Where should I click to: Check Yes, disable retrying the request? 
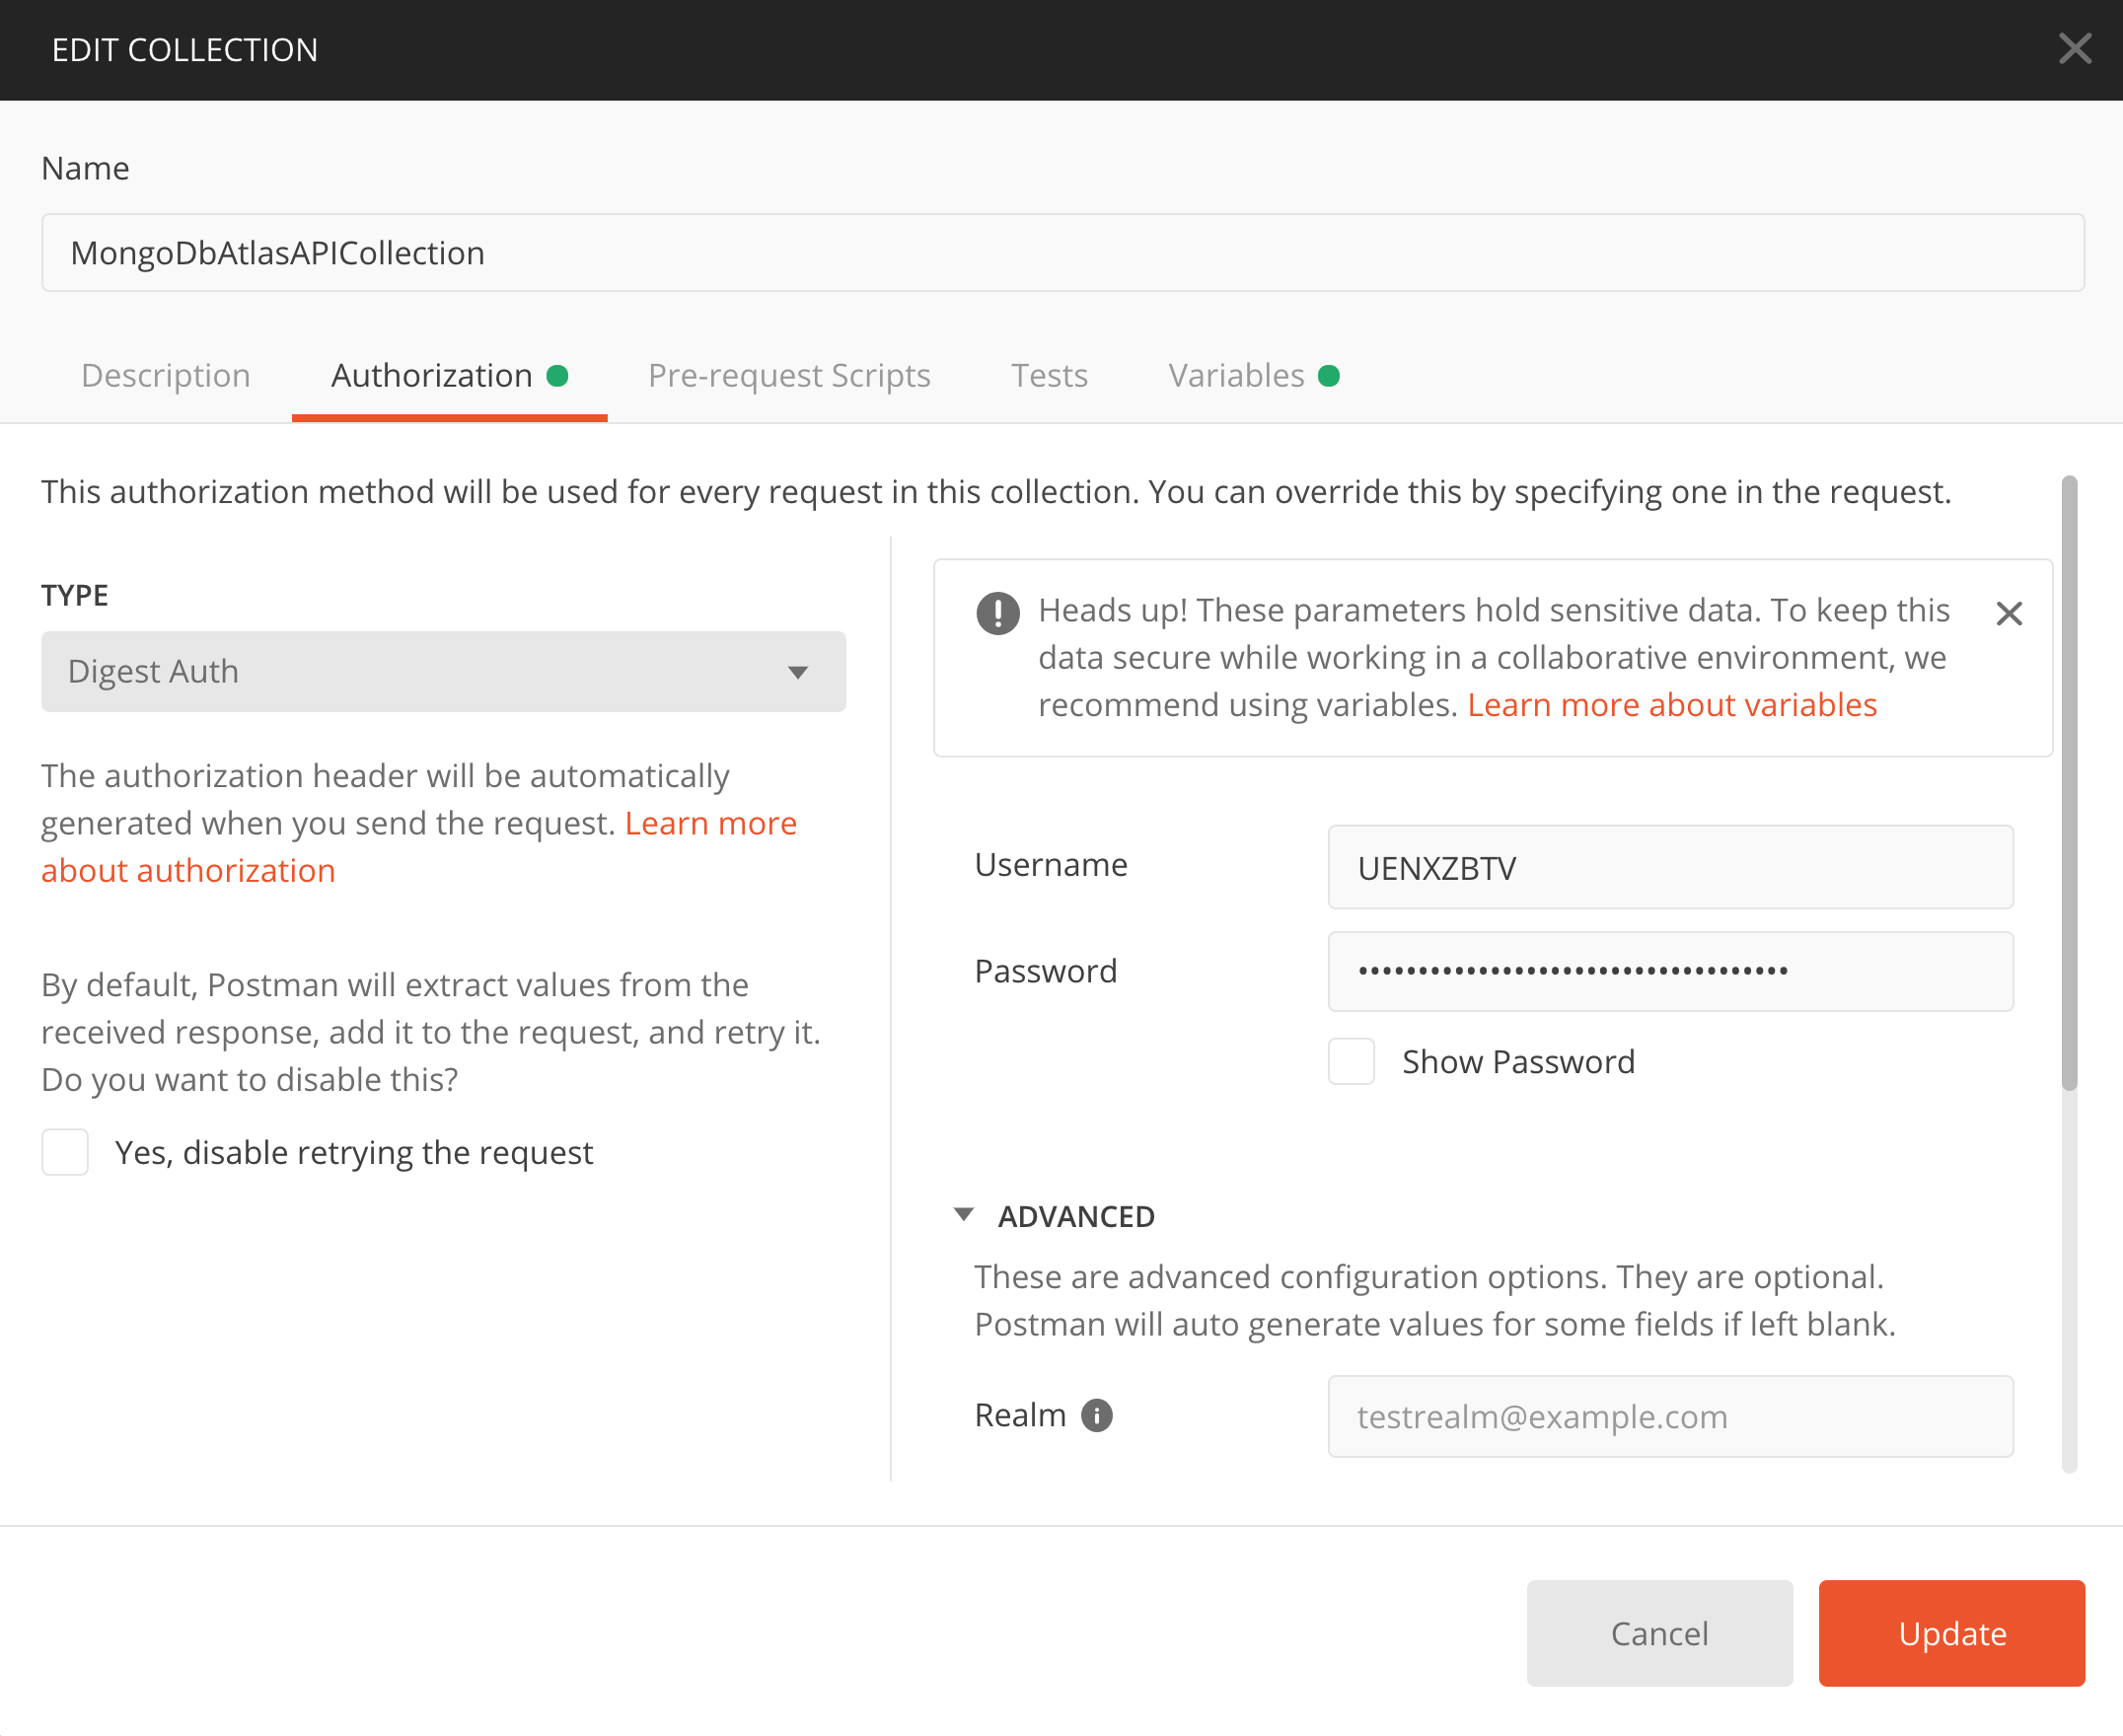tap(65, 1152)
